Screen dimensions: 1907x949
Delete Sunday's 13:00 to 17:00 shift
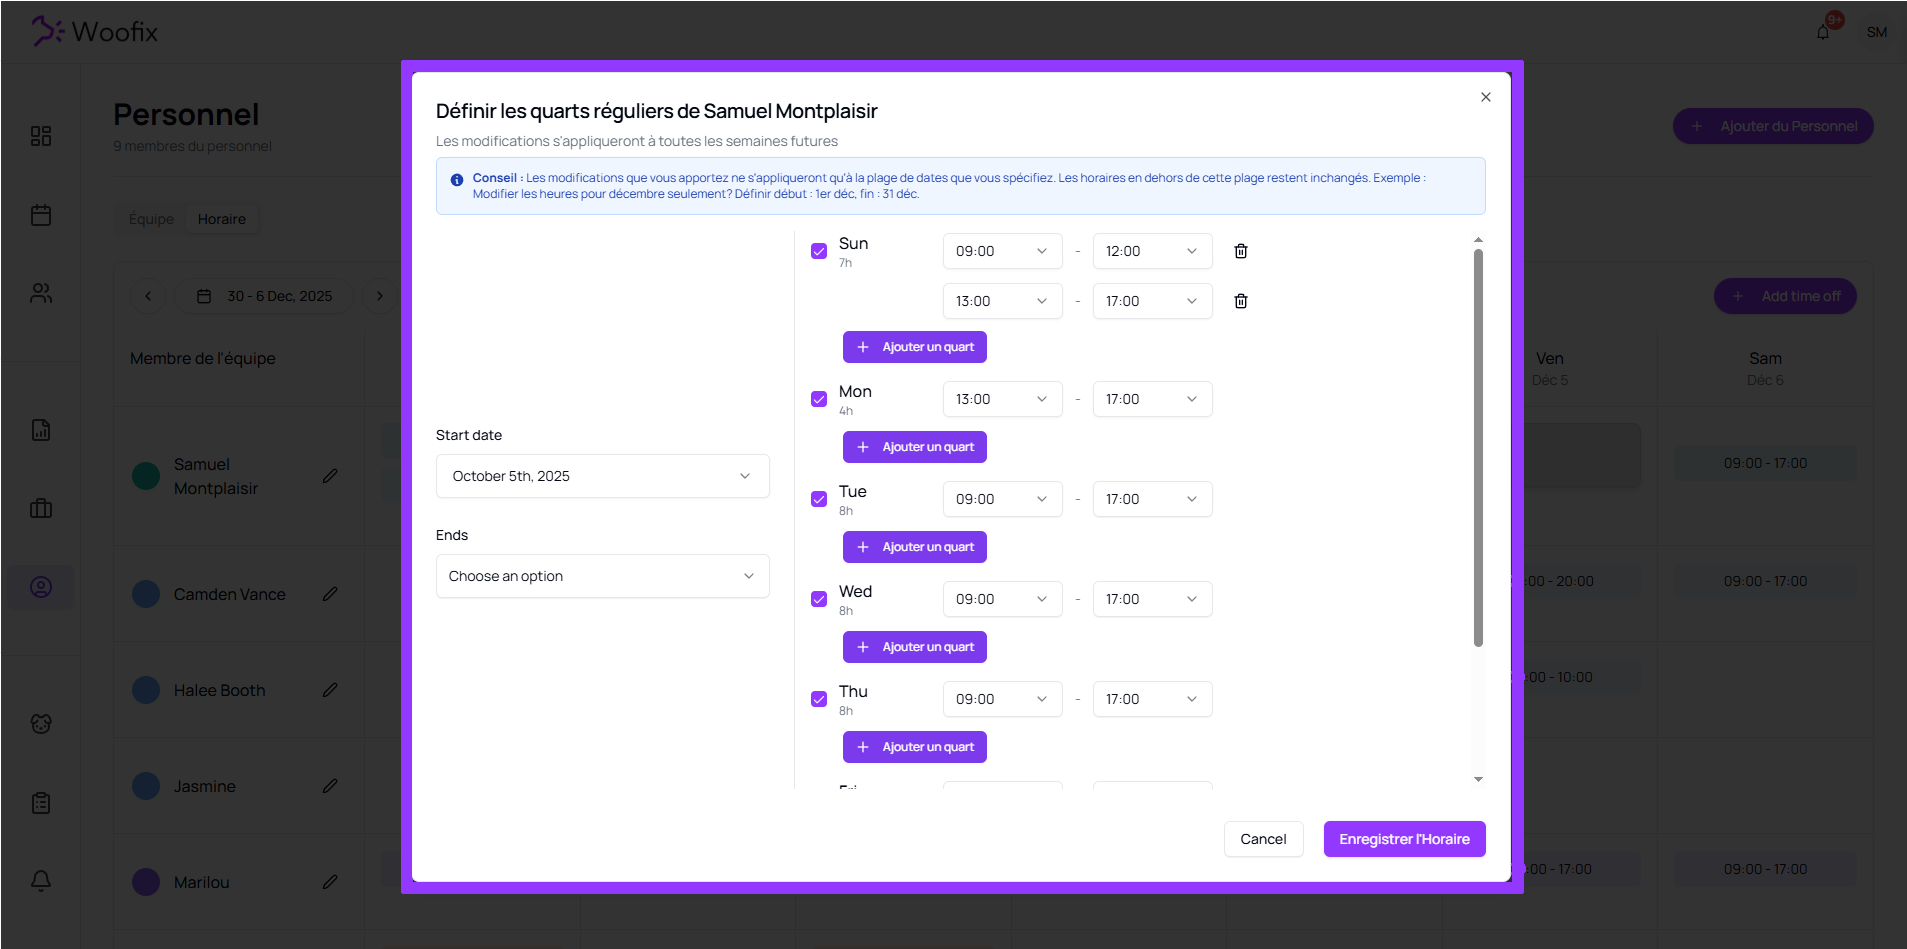(1240, 301)
